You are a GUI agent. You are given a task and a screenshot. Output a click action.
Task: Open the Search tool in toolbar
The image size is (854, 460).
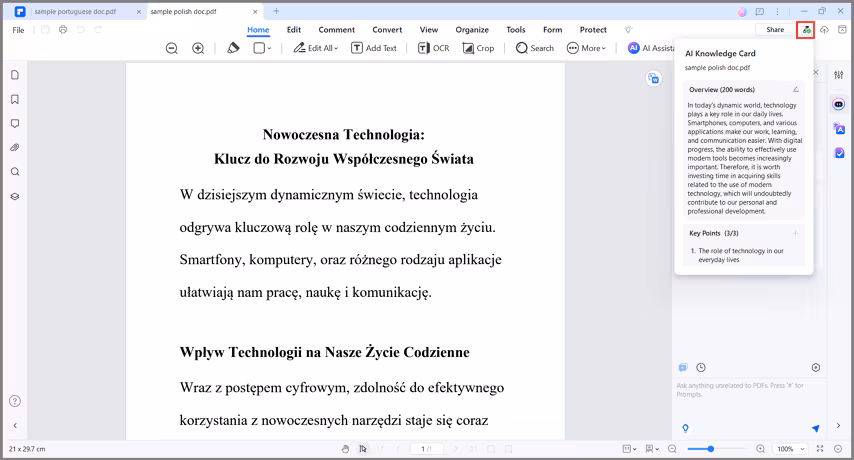pos(535,48)
